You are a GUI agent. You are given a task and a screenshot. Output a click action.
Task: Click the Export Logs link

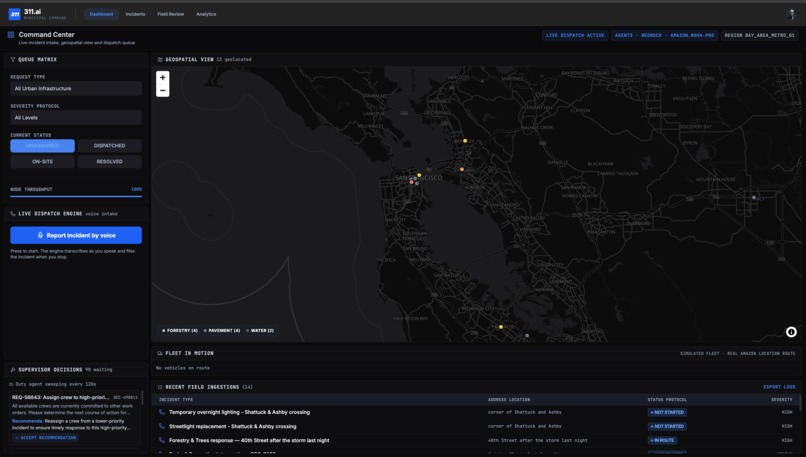779,387
